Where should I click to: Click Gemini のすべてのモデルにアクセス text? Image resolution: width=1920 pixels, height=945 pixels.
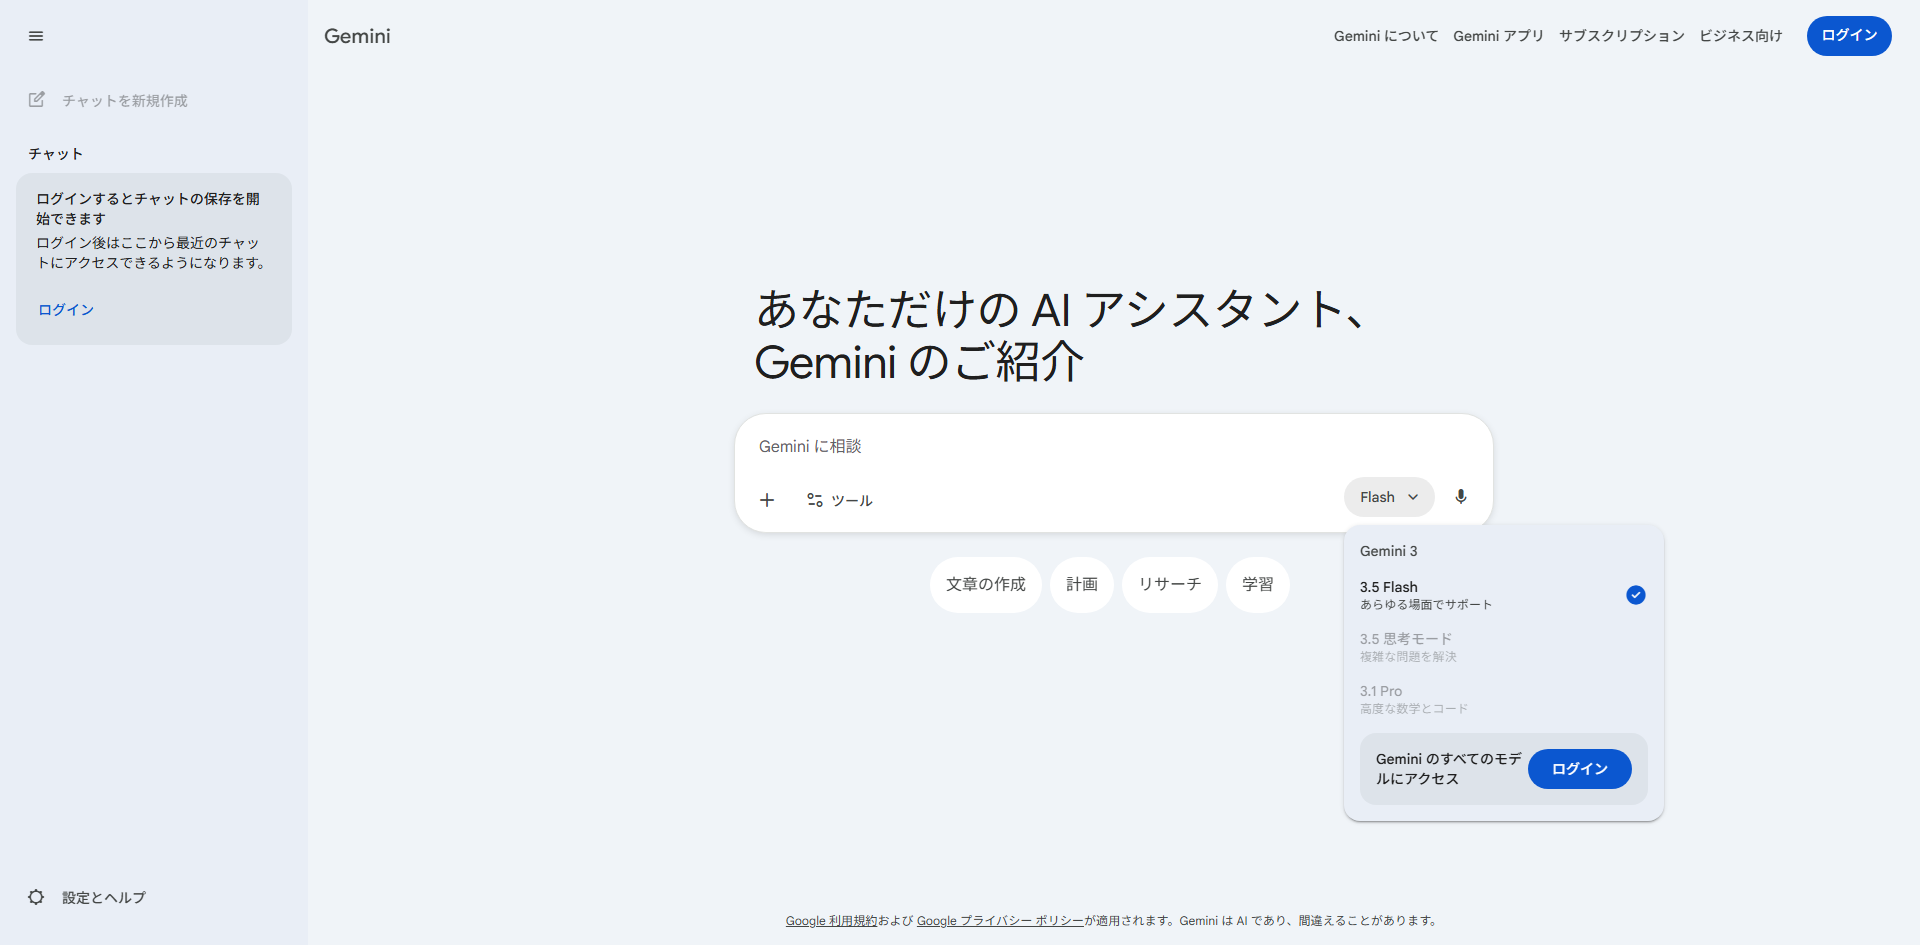click(x=1448, y=769)
